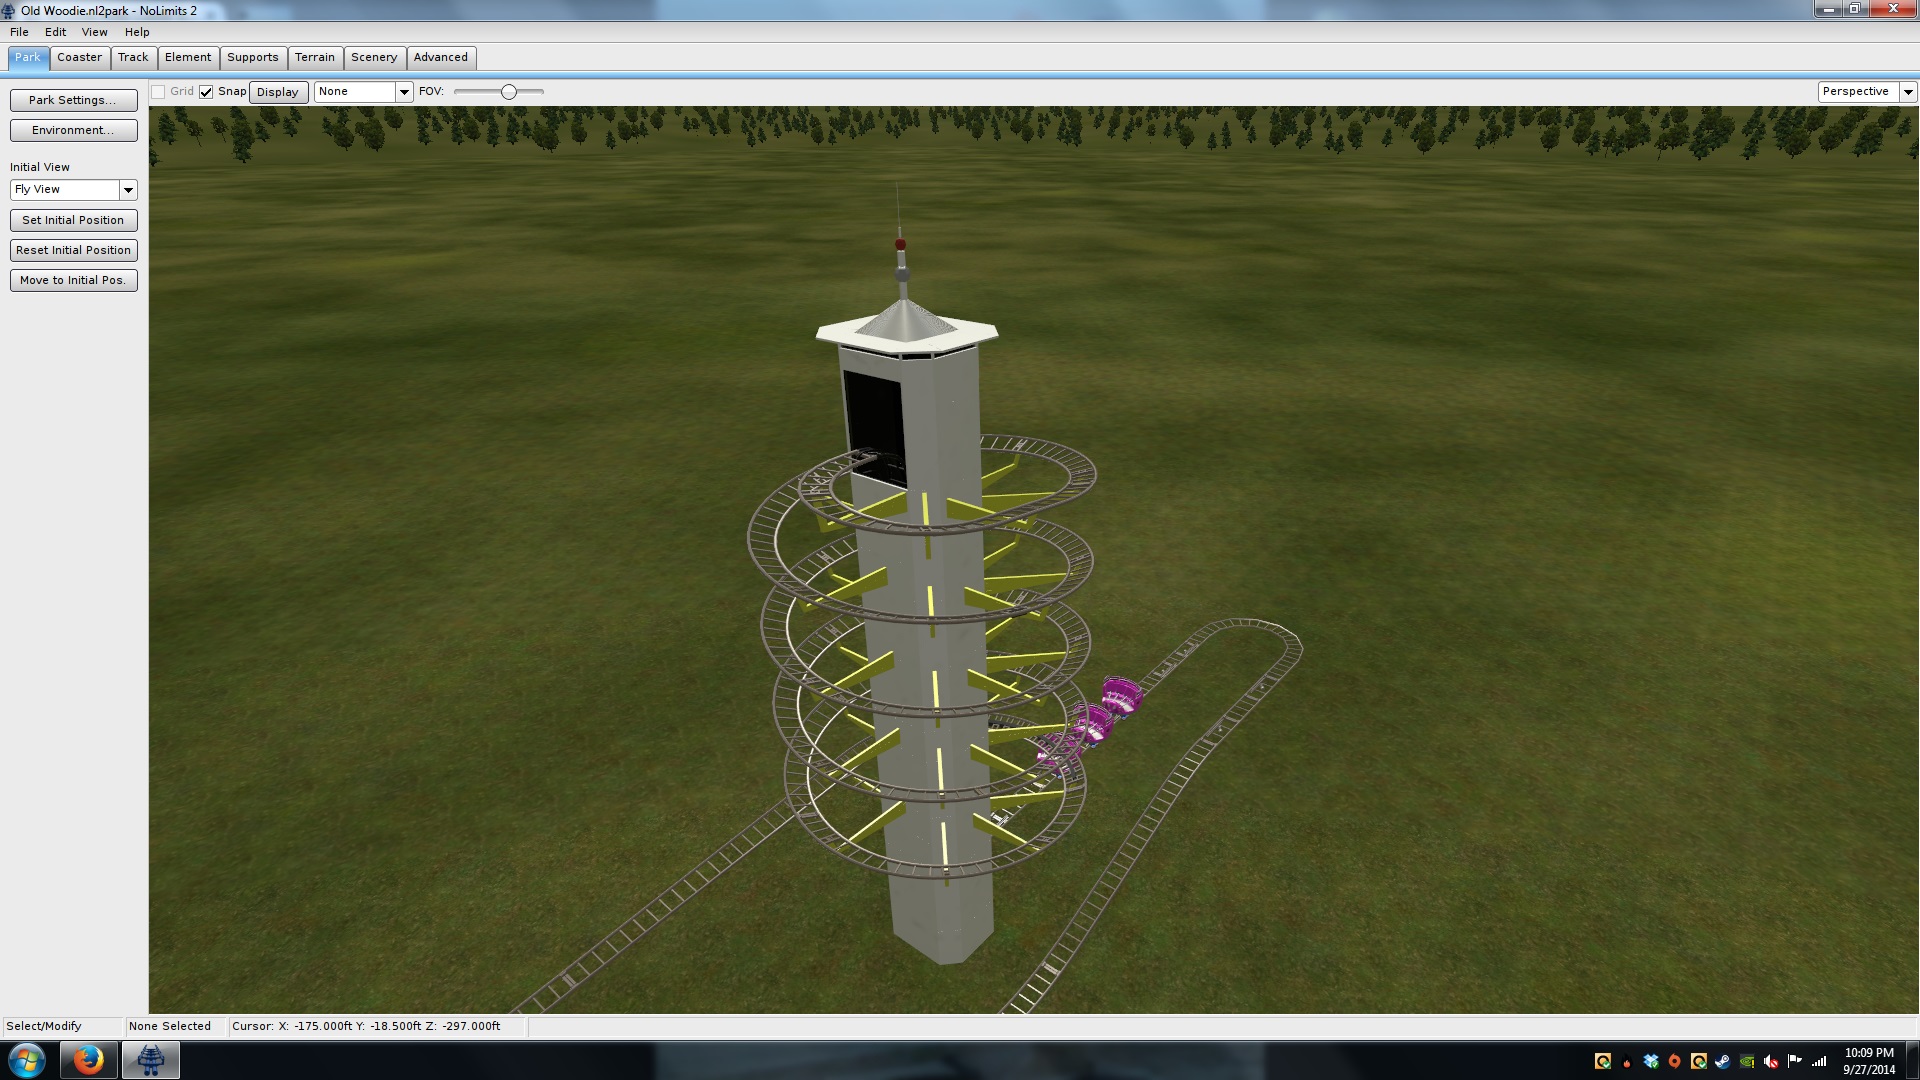
Task: Click the Origin tray icon
Action: 1675,1061
